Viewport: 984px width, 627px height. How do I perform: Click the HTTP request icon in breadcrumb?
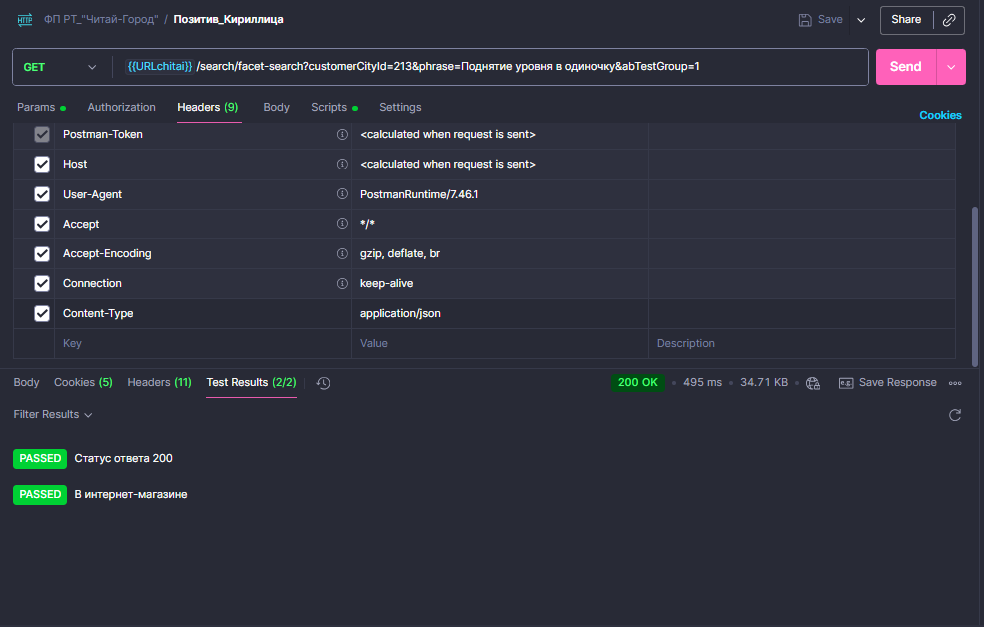[25, 20]
